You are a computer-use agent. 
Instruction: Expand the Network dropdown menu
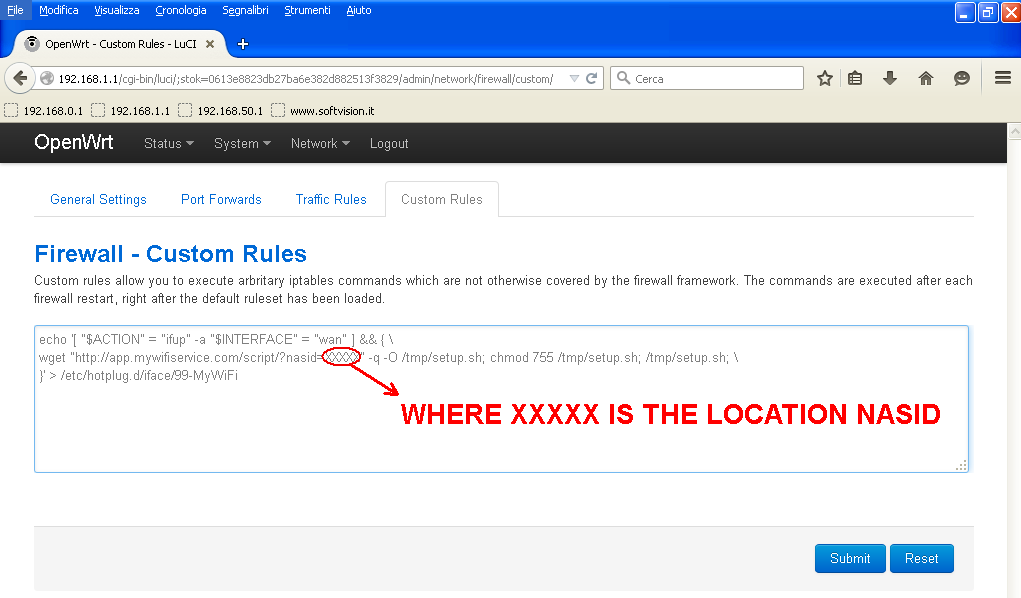[320, 143]
